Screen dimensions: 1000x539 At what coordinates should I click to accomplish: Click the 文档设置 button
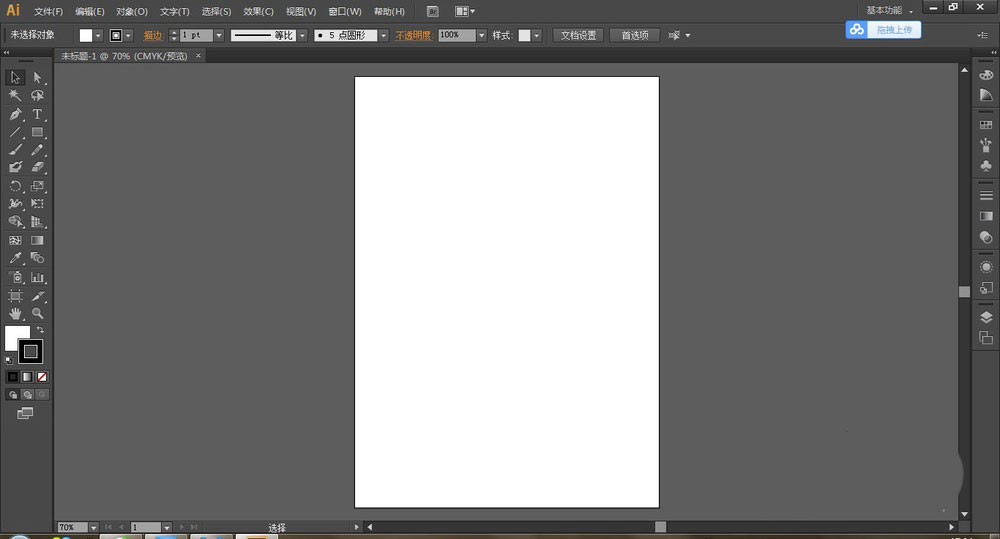[577, 35]
